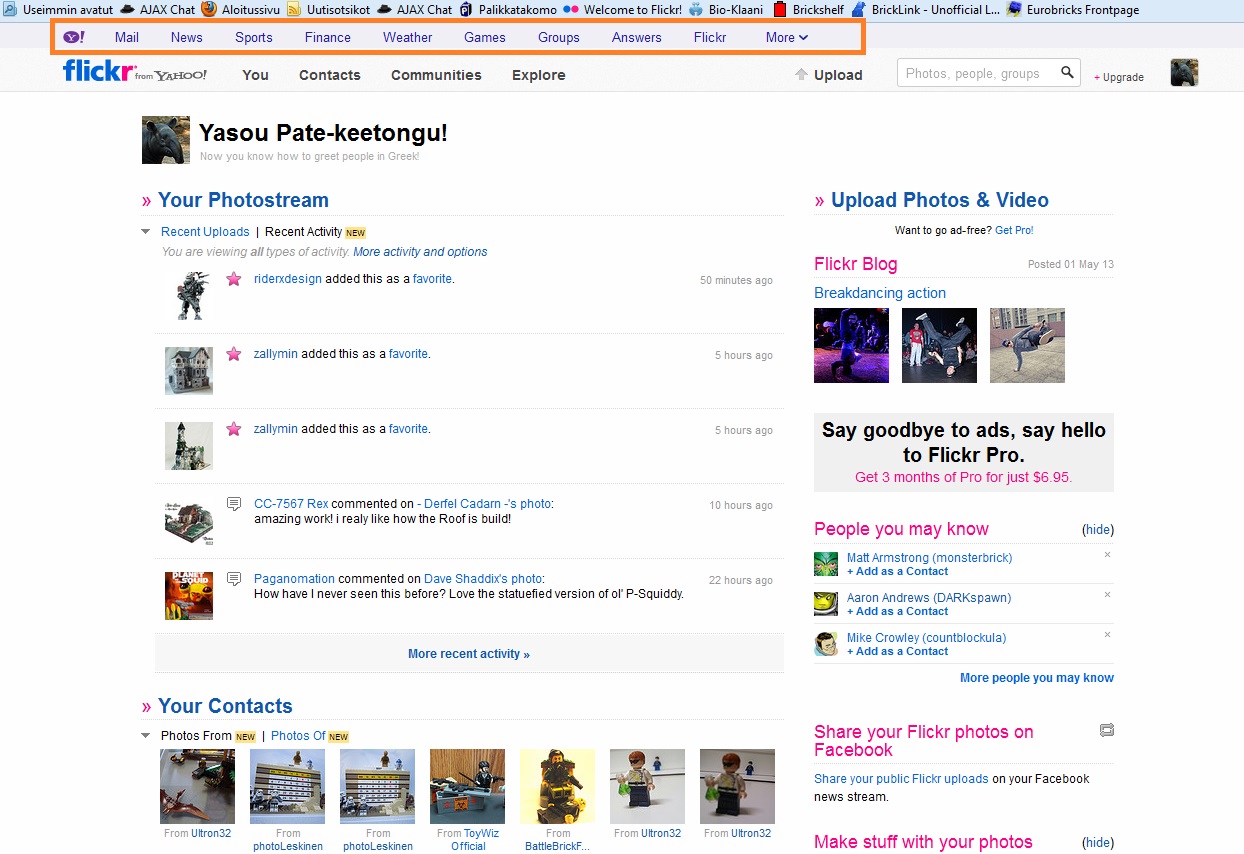Click Share your public Flickr uploads link

901,779
